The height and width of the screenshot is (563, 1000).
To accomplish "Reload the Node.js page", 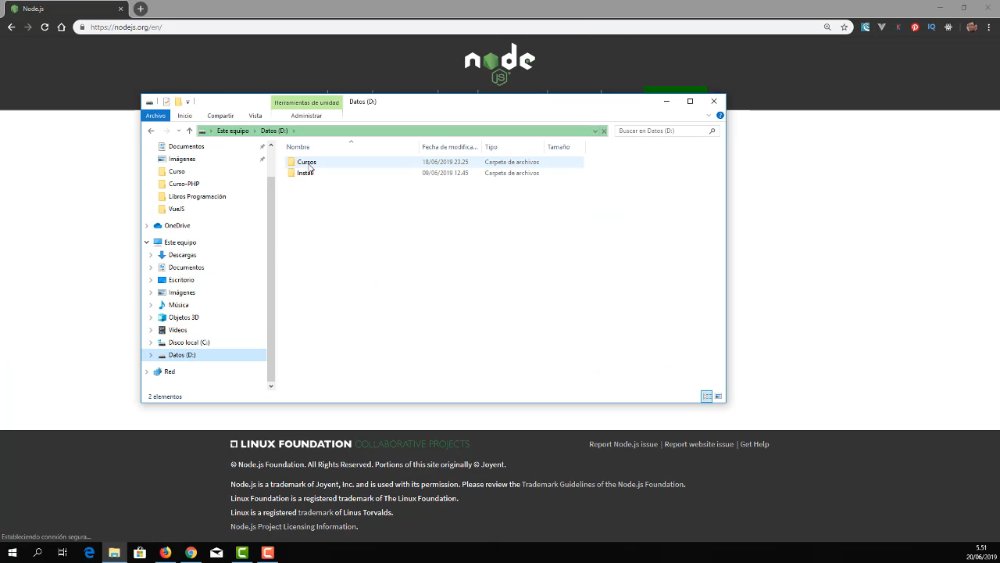I will [x=45, y=27].
